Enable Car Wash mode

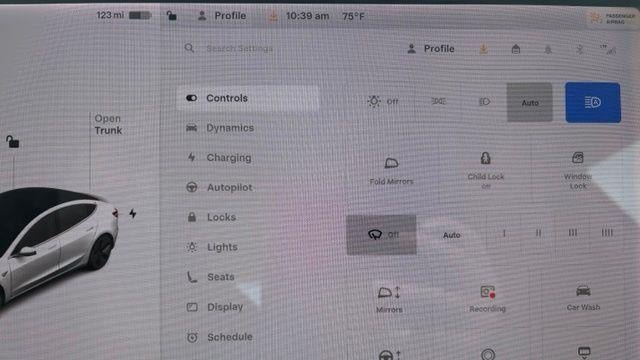pyautogui.click(x=583, y=298)
